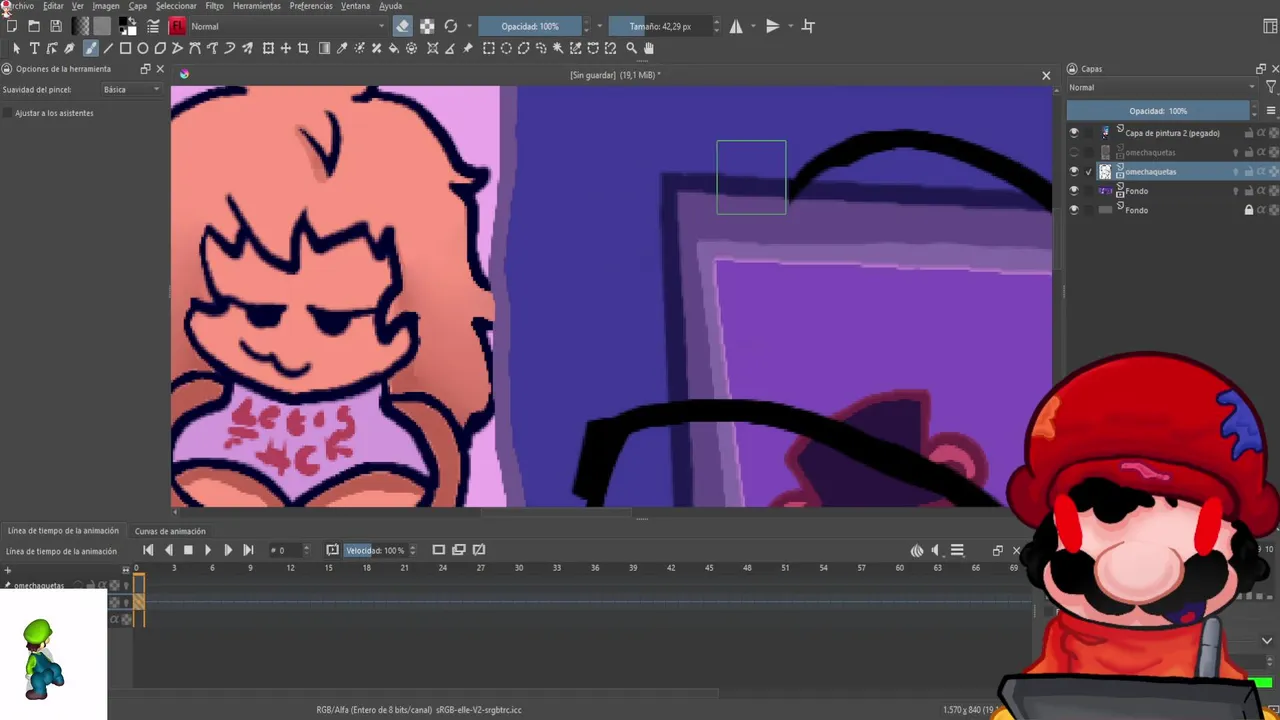Select the freehand brush tool
Image resolution: width=1280 pixels, height=720 pixels.
click(x=90, y=48)
